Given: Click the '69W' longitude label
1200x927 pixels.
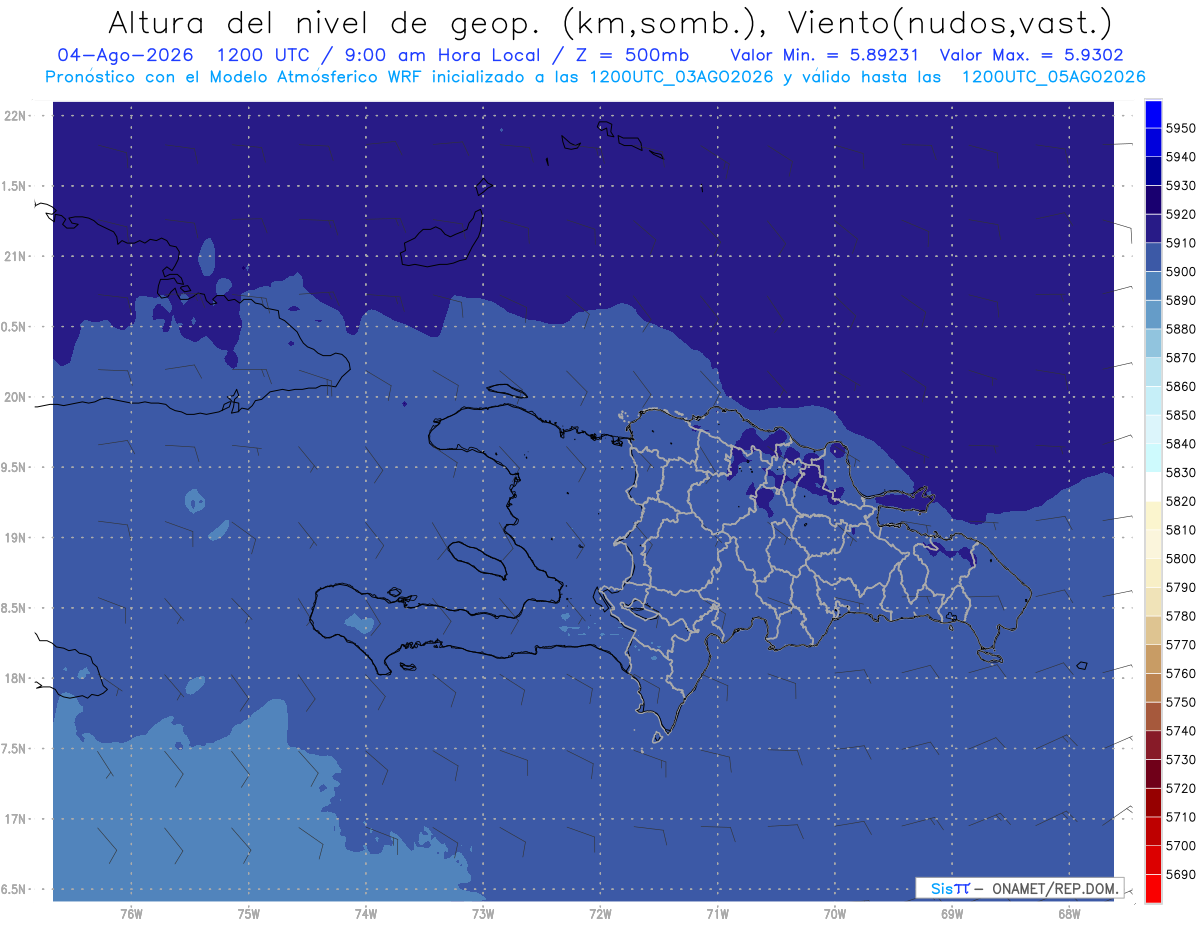Looking at the screenshot, I should click(x=952, y=914).
